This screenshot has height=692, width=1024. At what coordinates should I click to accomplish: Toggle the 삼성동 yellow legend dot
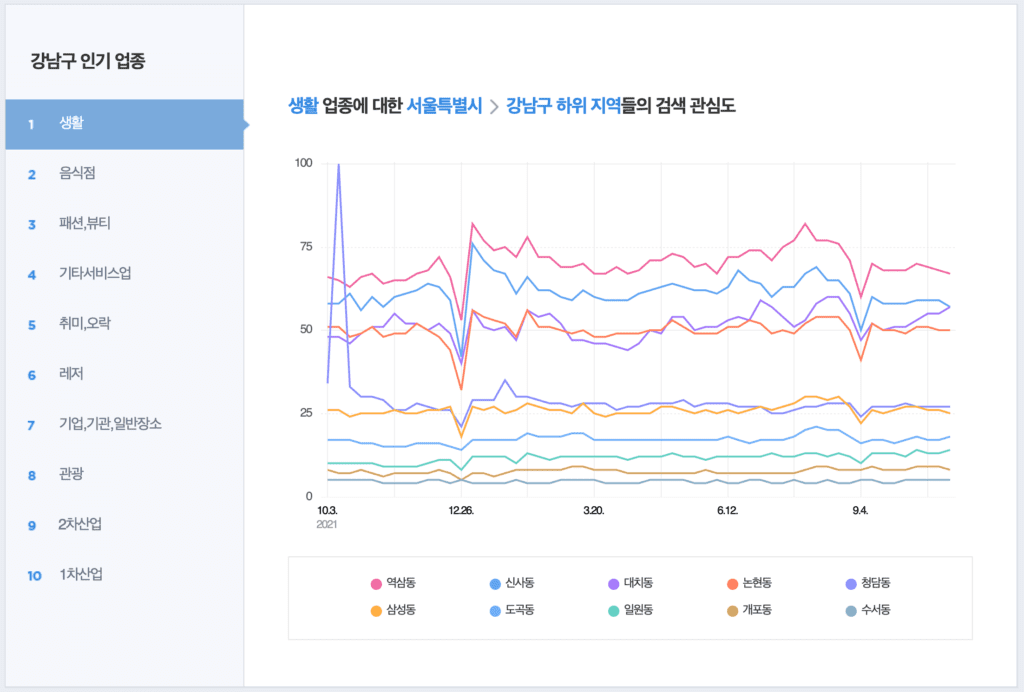pos(376,611)
